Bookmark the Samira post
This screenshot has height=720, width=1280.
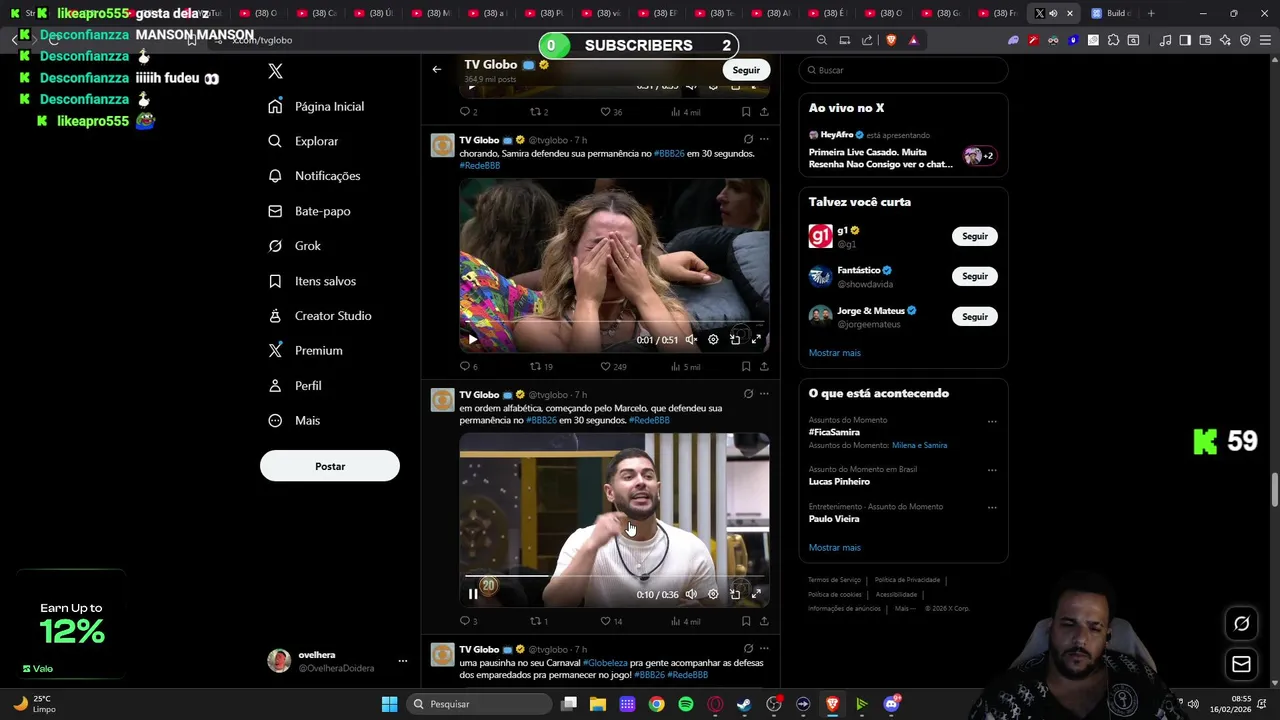746,367
